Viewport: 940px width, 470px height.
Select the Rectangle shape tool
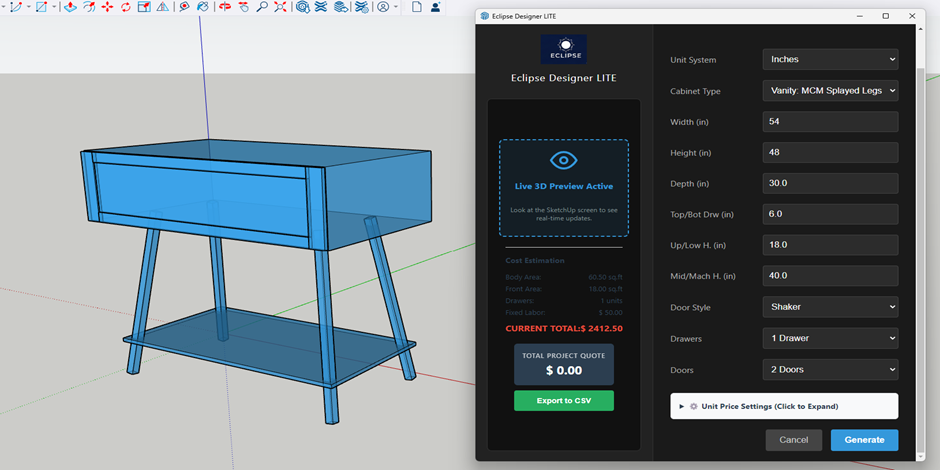41,7
